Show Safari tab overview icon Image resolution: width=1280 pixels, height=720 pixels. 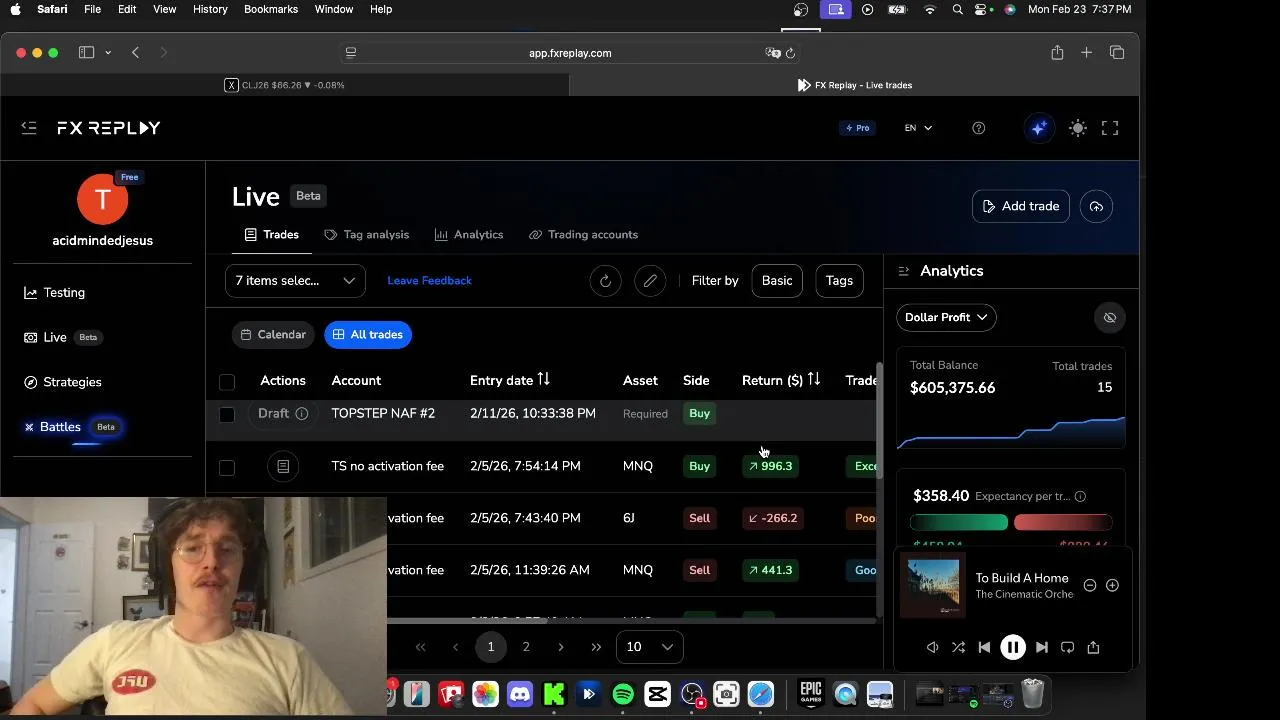[1117, 53]
